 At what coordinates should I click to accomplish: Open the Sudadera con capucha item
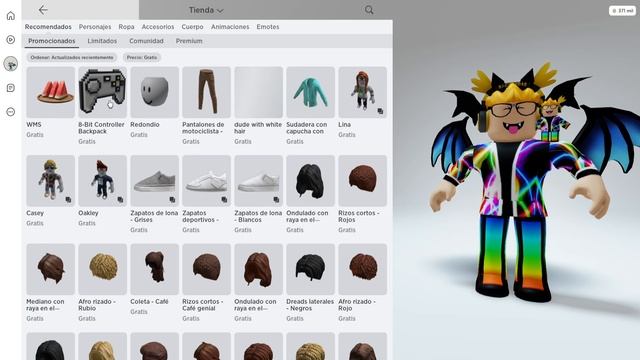(311, 92)
